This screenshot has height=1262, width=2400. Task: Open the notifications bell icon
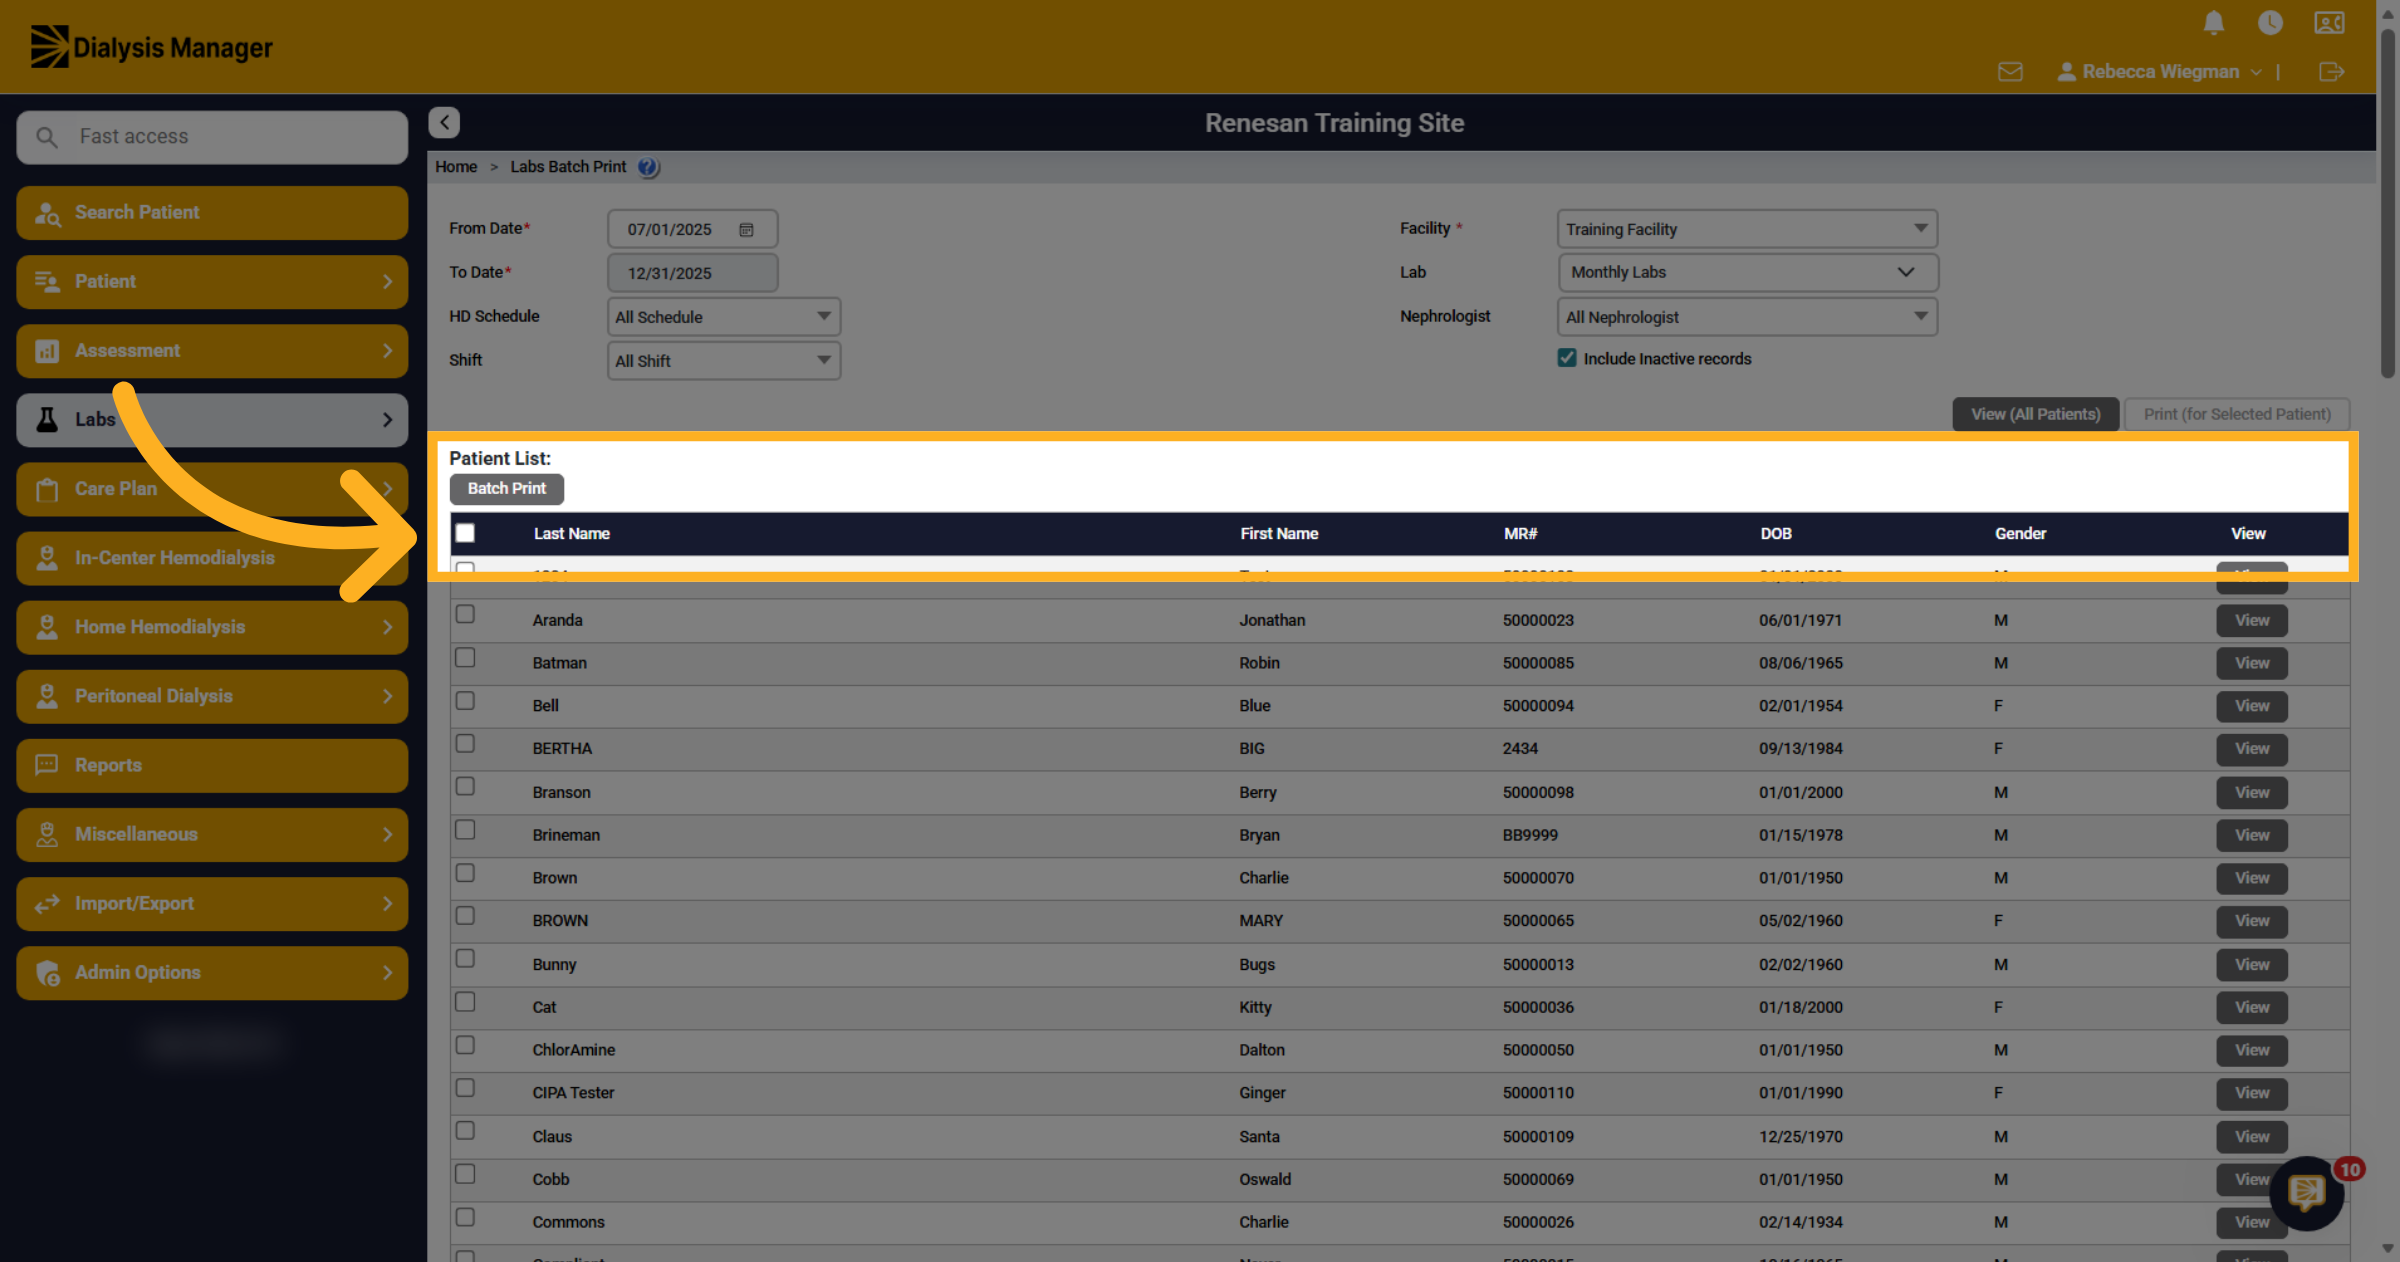tap(2214, 23)
